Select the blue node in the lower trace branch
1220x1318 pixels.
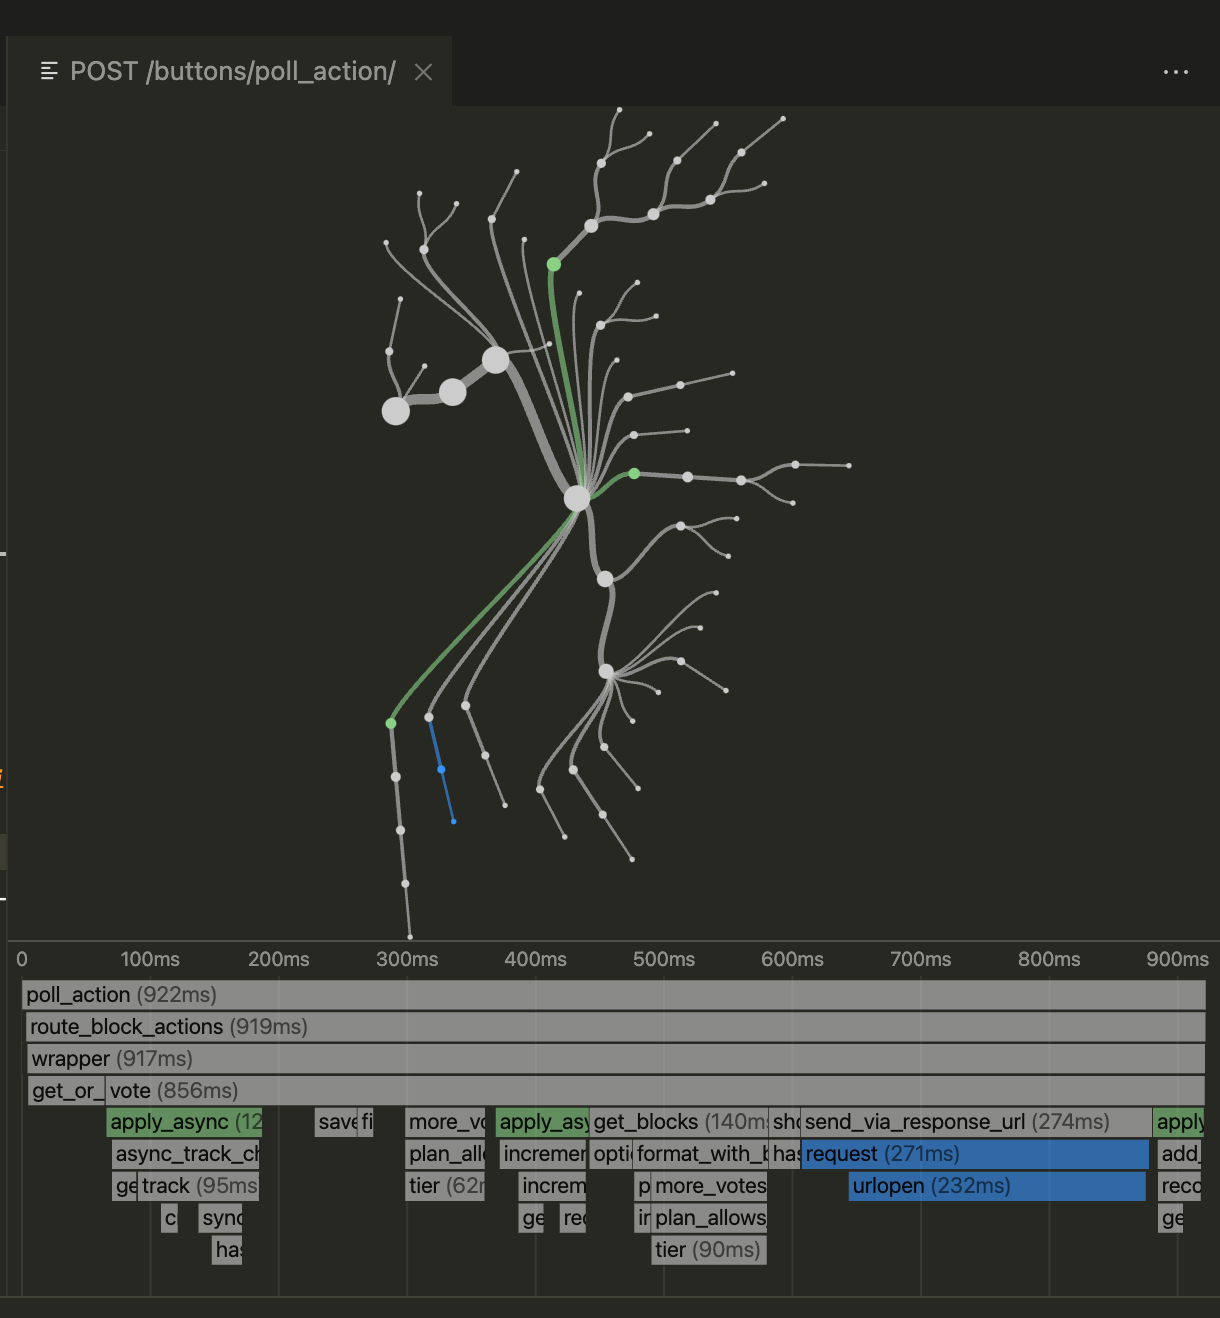coord(441,769)
